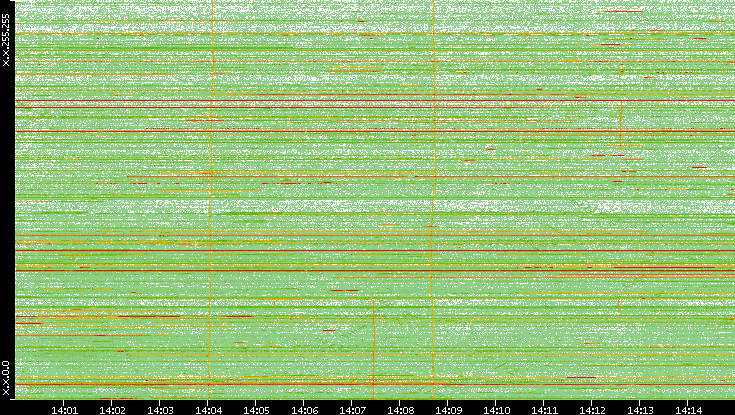
Task: Click the tall orange vertical line before 14:09
Action: 433,199
